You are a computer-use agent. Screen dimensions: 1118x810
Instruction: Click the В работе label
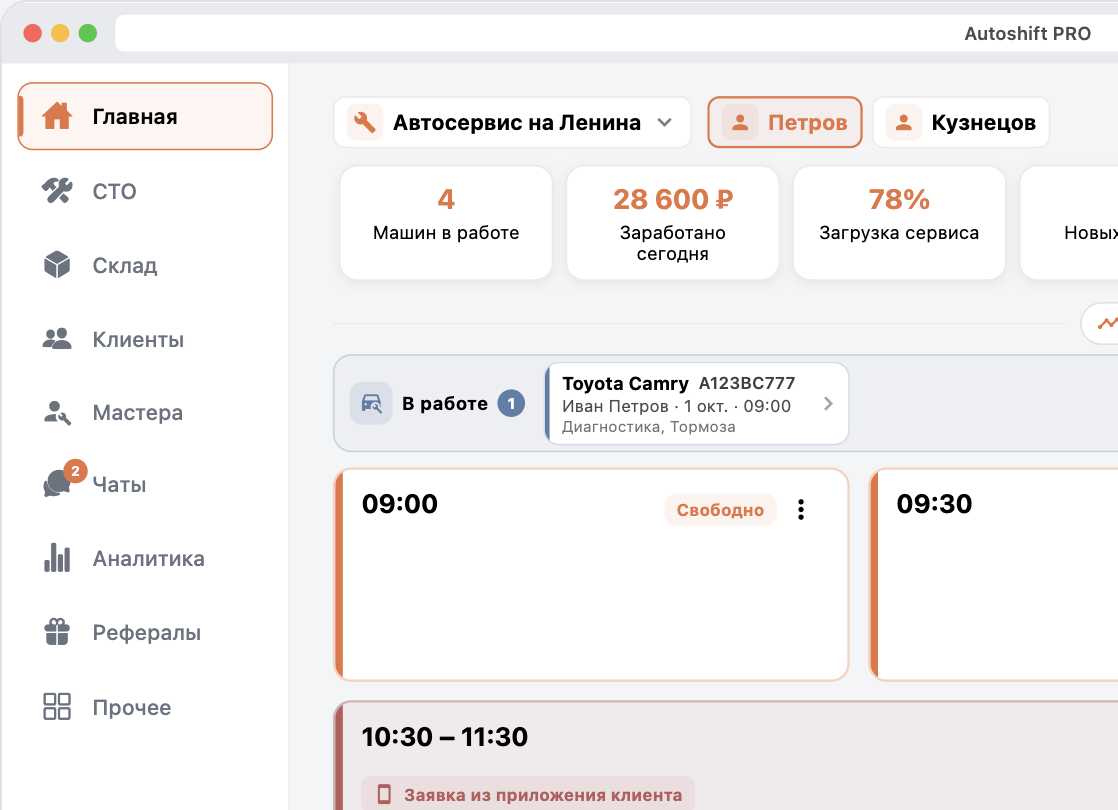tap(445, 404)
